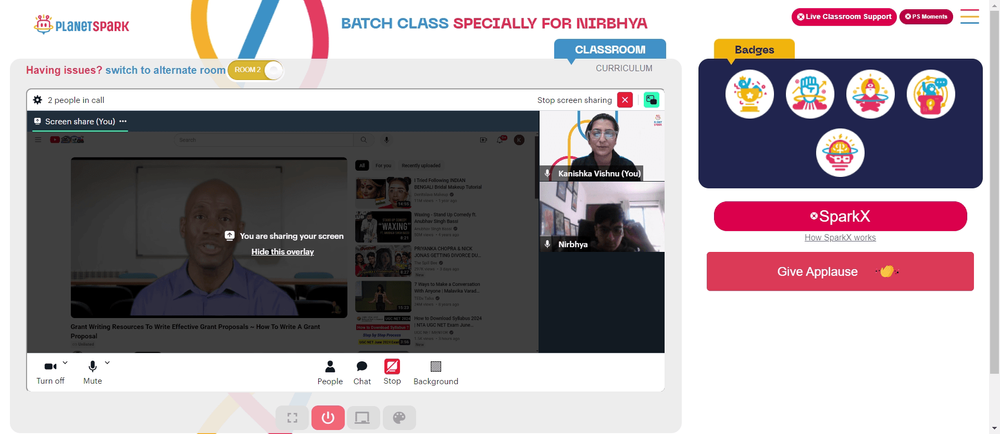The width and height of the screenshot is (1000, 434).
Task: Open the PlanetSpark home logo
Action: [x=81, y=25]
